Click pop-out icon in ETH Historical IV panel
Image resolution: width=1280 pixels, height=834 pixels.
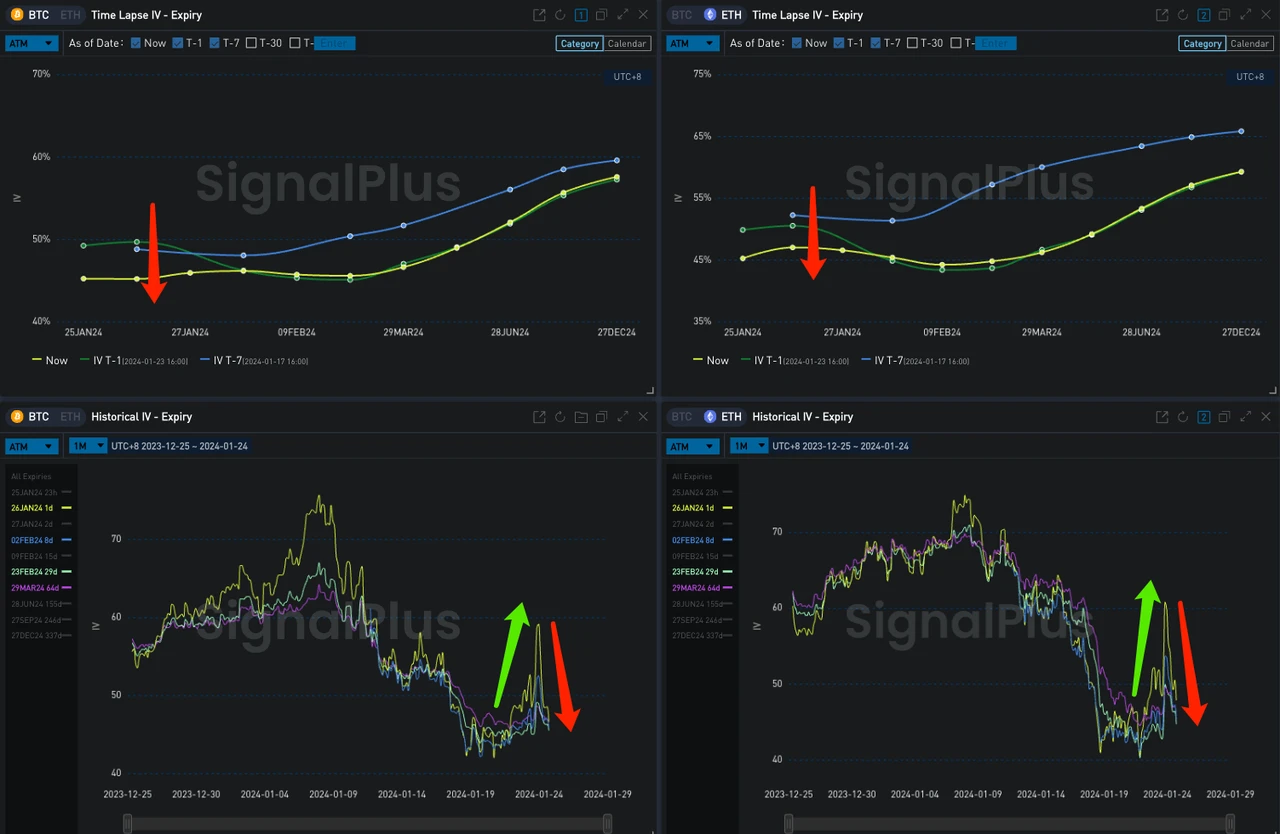pyautogui.click(x=1162, y=417)
